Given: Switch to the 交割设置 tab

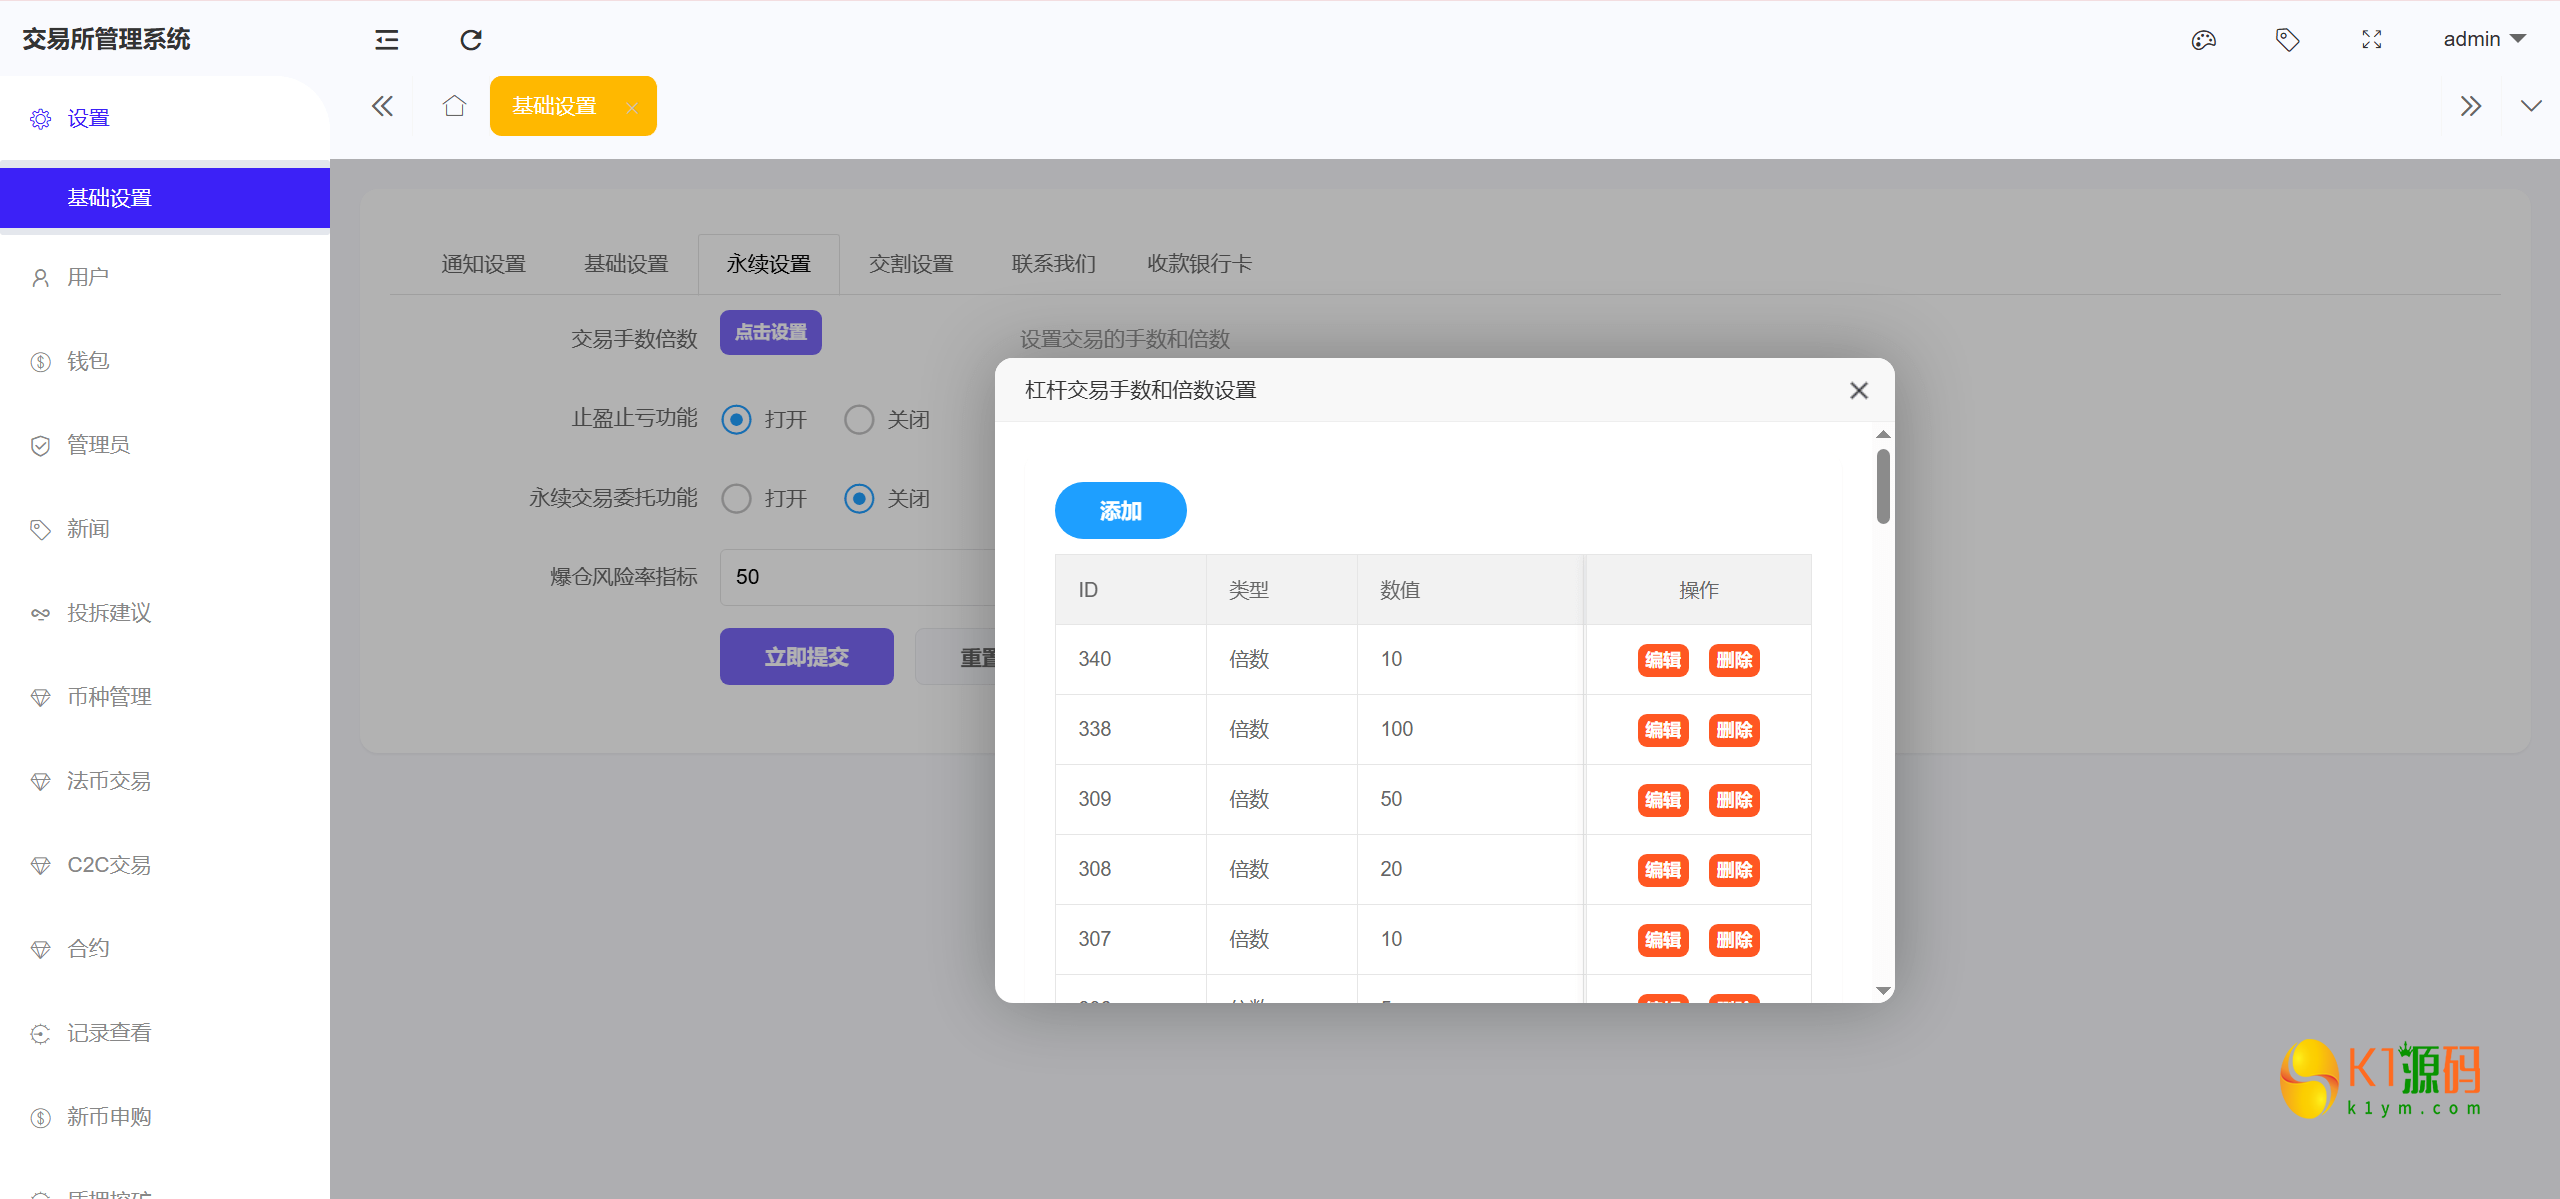Looking at the screenshot, I should tap(910, 263).
